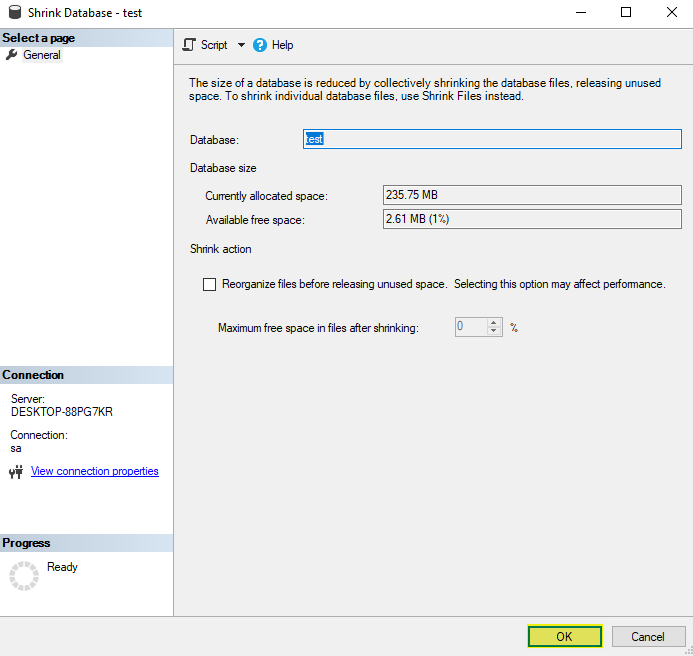Select the General page label

(42, 55)
